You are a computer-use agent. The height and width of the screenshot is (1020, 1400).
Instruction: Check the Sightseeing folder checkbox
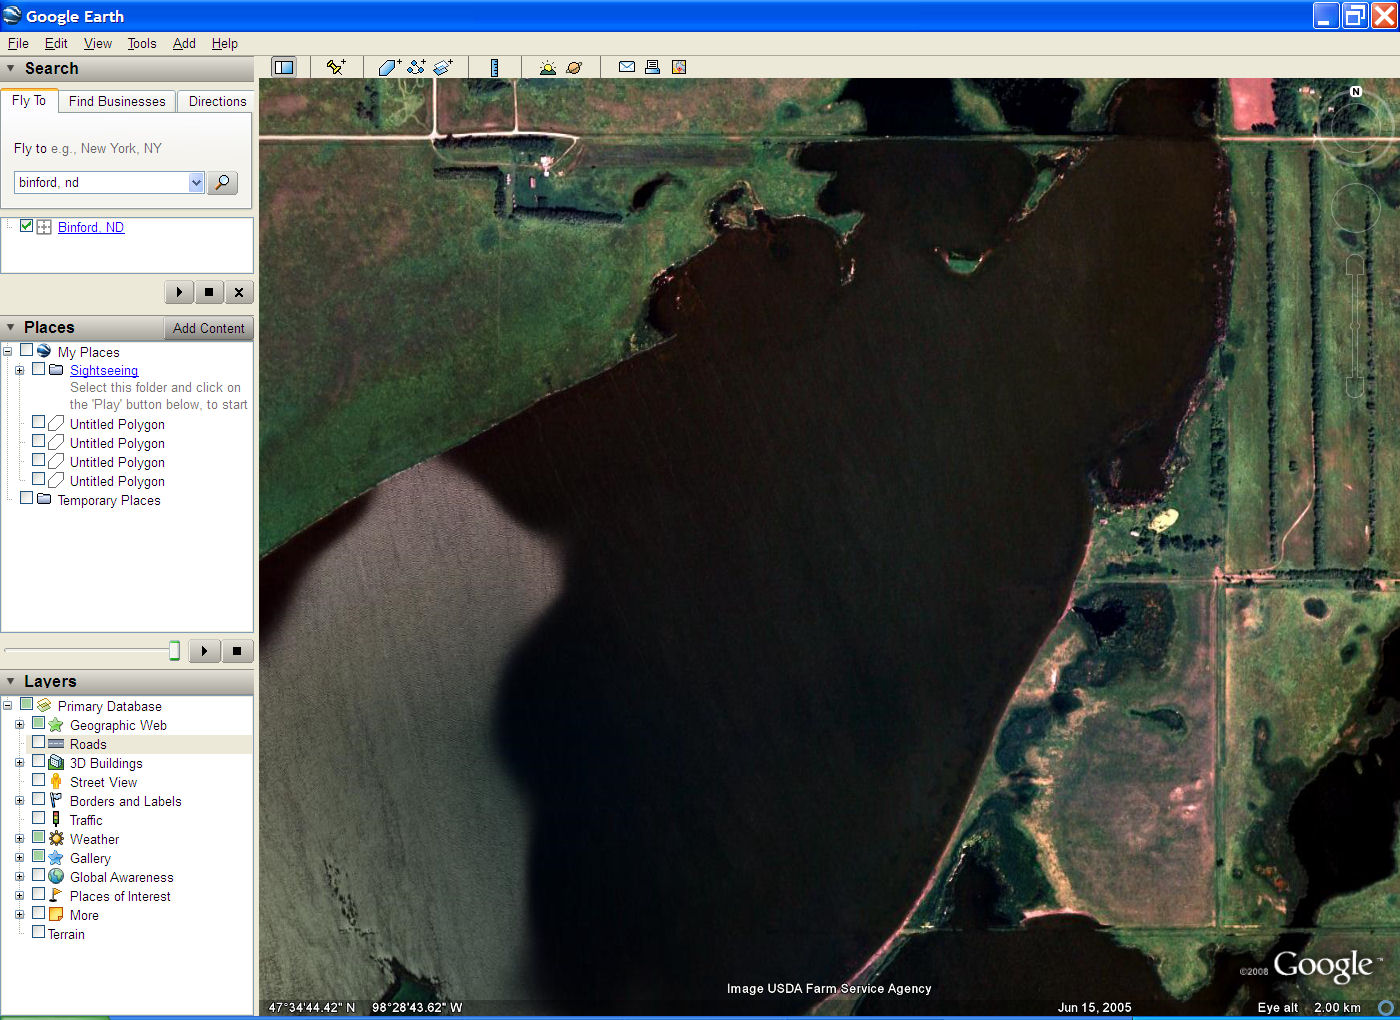click(x=39, y=369)
